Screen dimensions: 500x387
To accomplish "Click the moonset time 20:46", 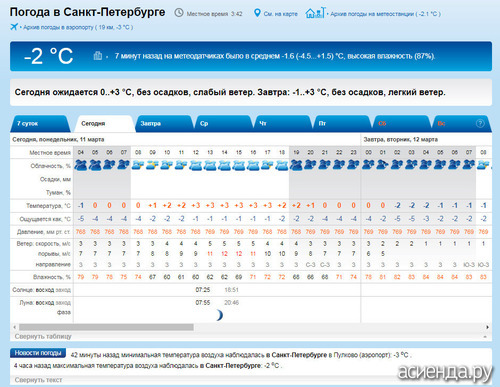I will coord(231,303).
